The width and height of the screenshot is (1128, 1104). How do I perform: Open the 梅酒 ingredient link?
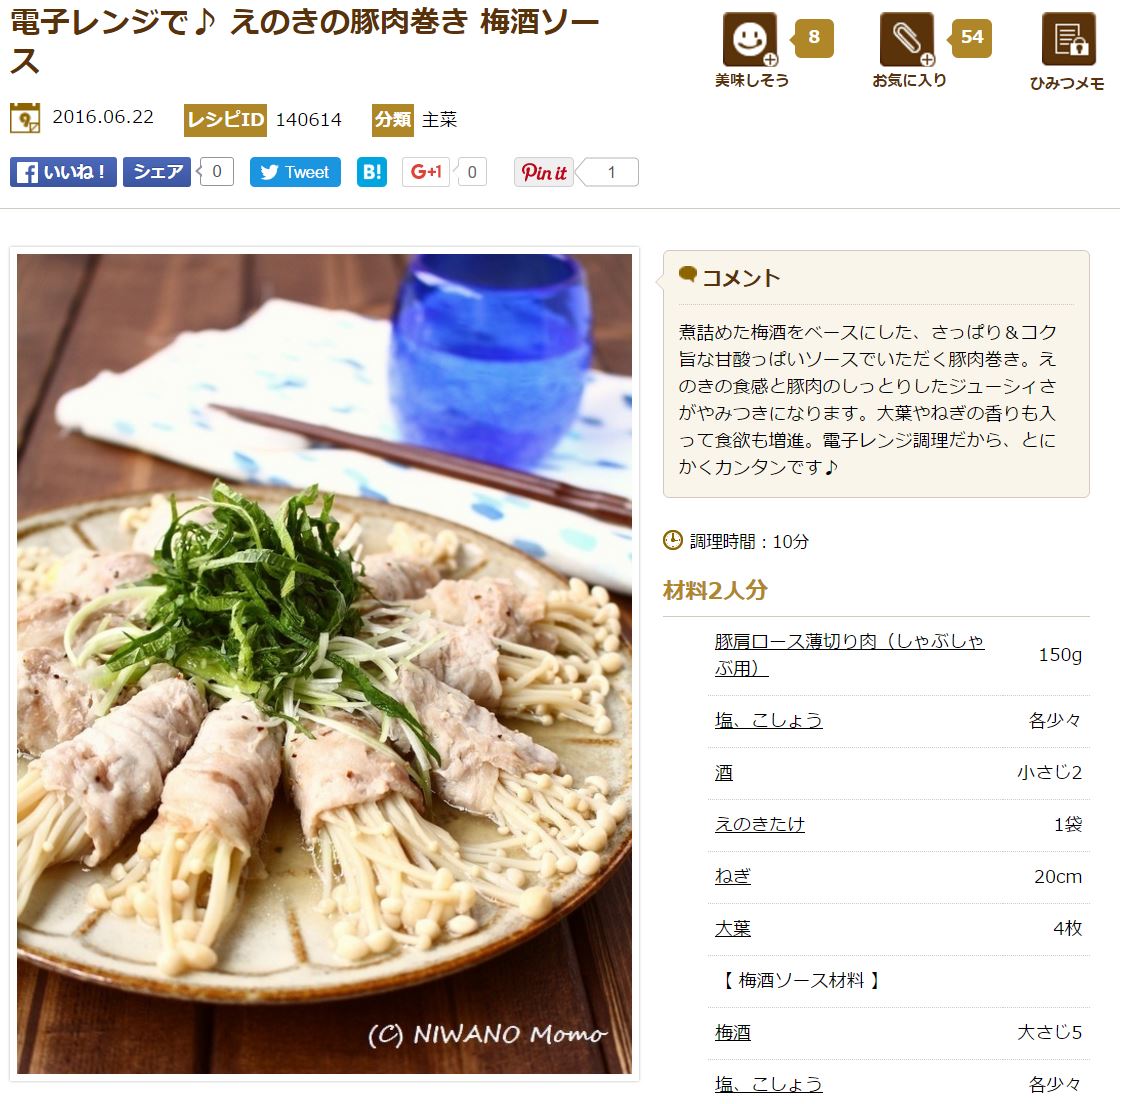[x=732, y=1033]
